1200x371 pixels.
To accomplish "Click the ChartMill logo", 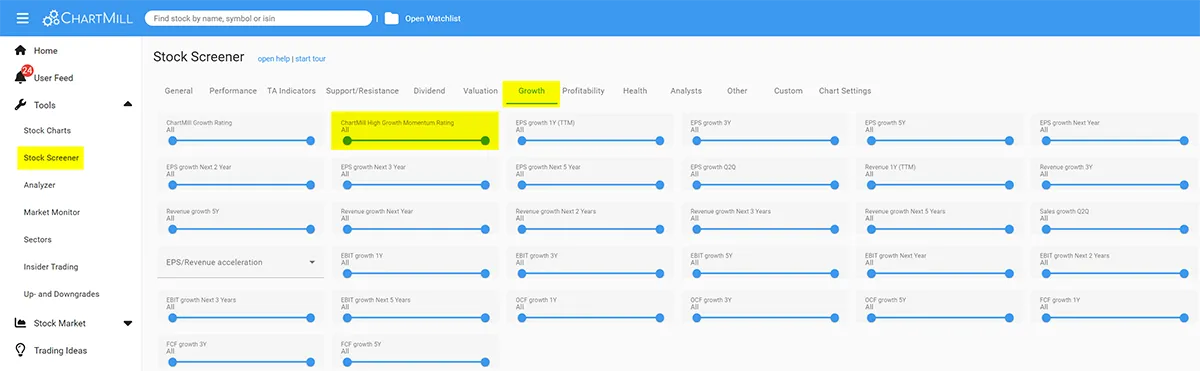I will (x=89, y=18).
